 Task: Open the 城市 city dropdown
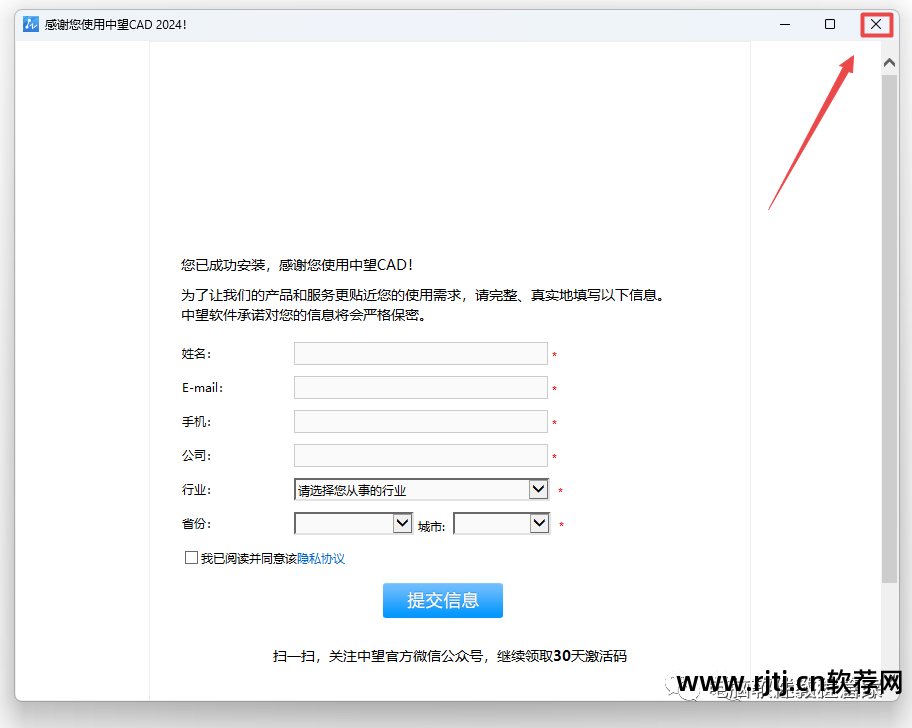point(538,523)
